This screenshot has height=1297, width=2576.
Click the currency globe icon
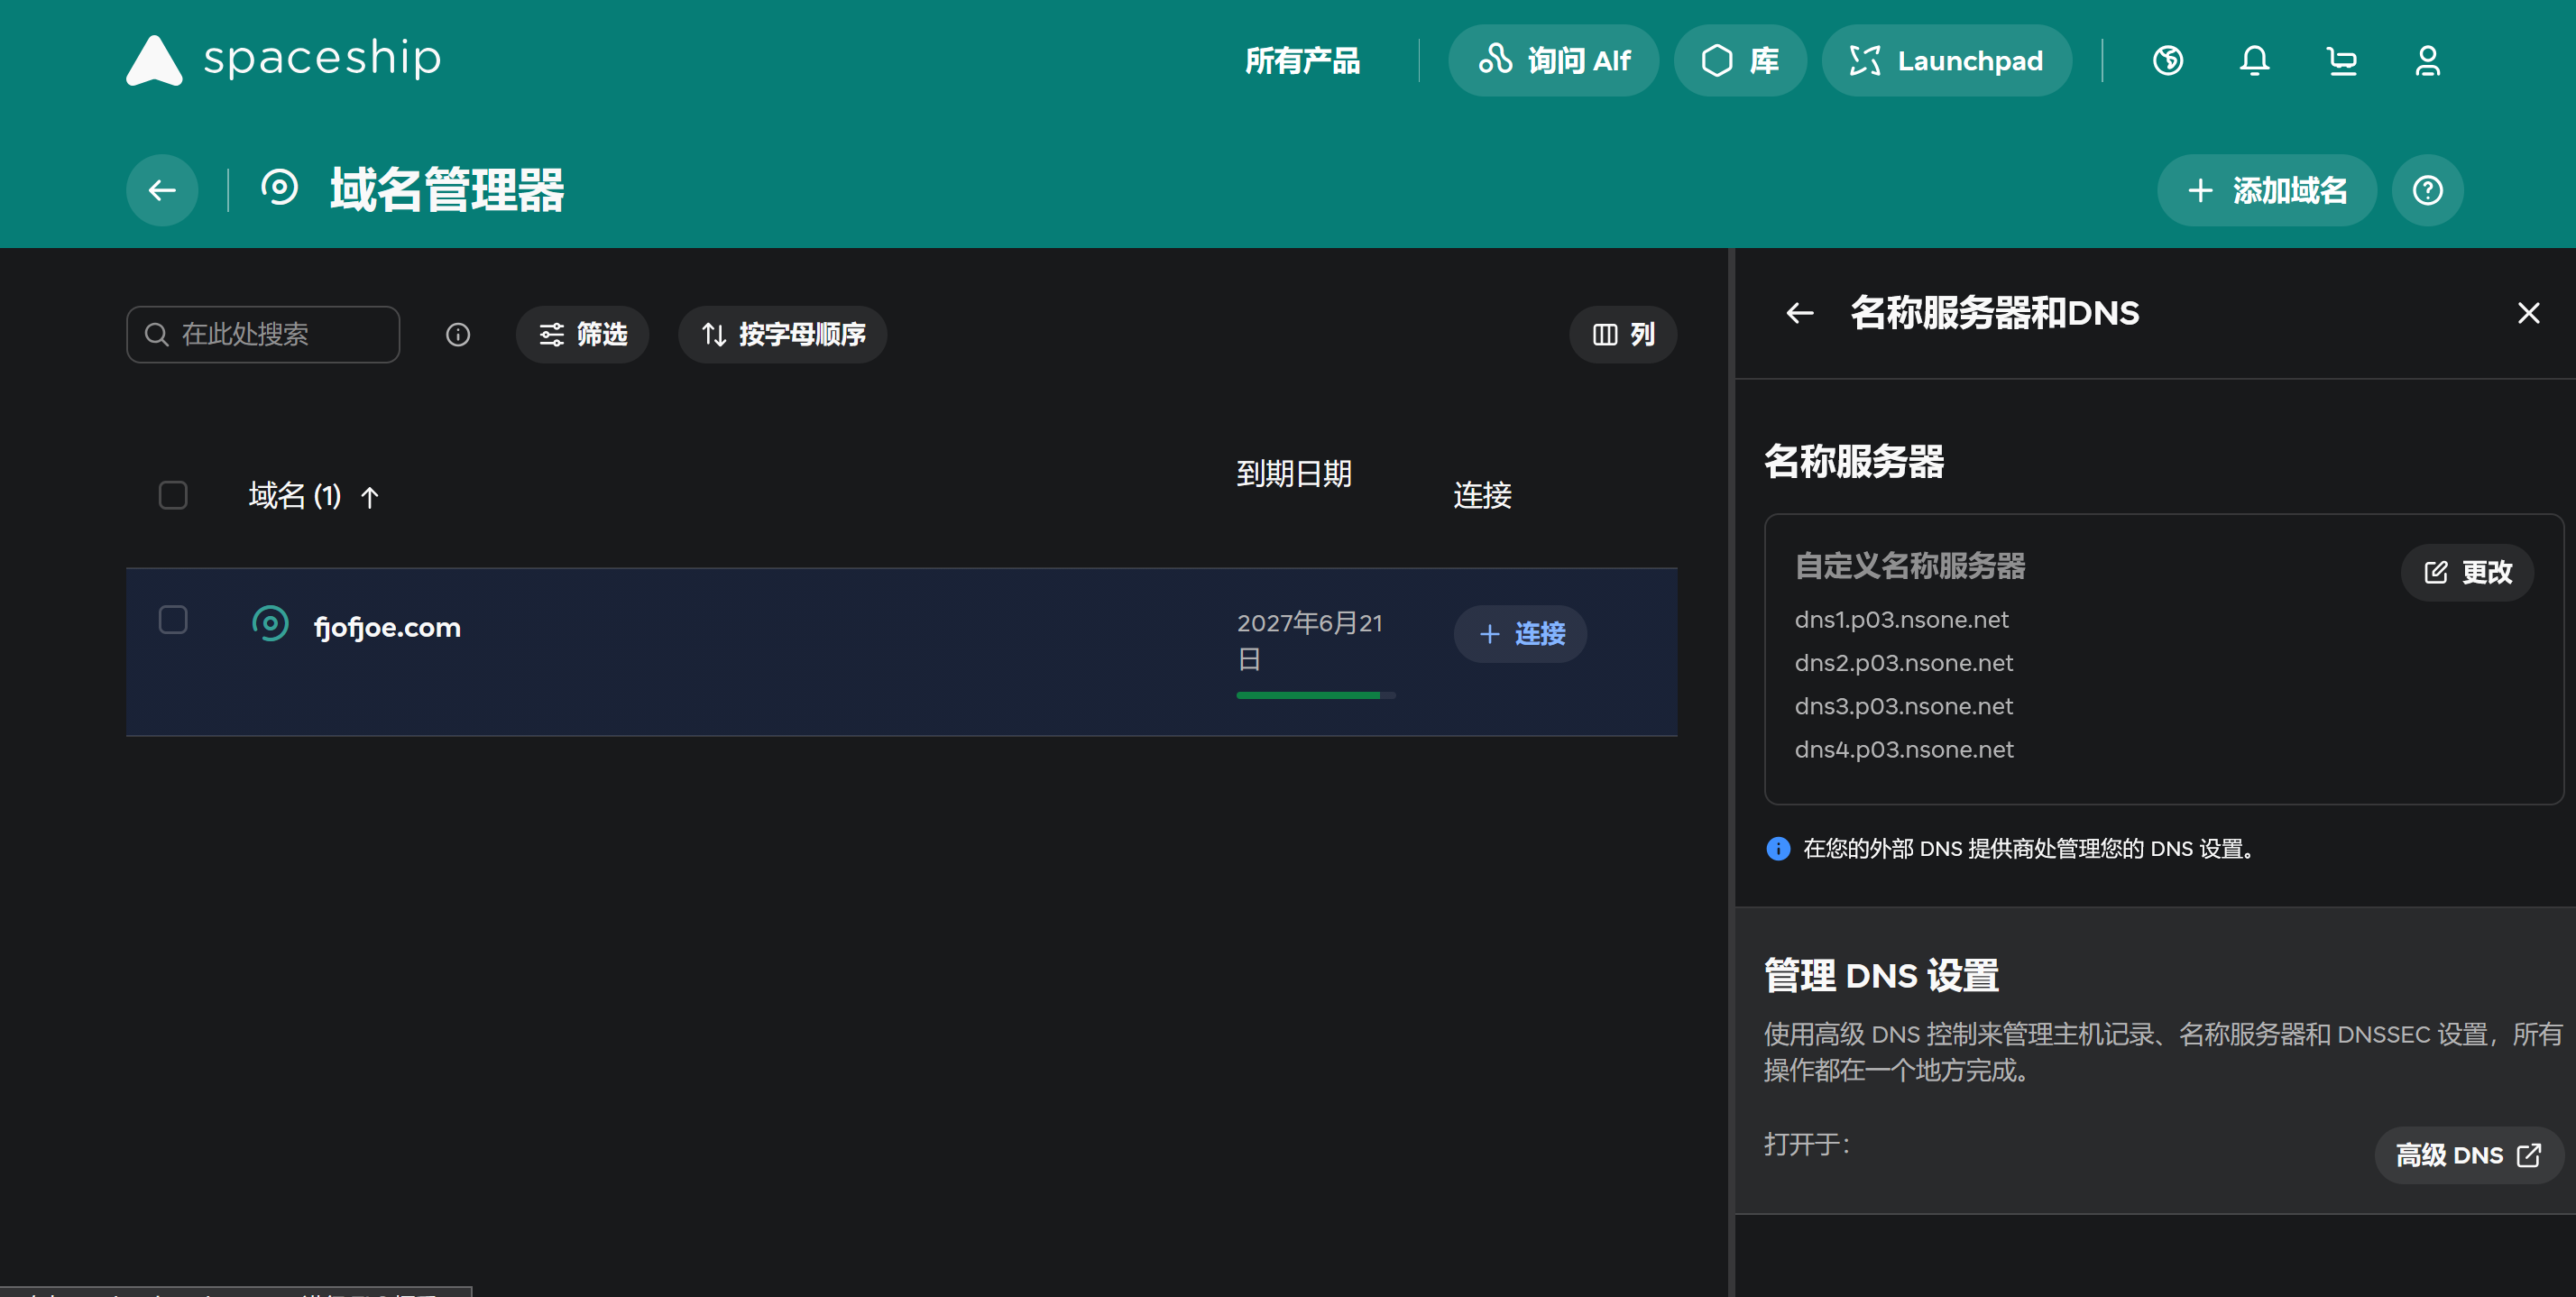[x=2168, y=61]
